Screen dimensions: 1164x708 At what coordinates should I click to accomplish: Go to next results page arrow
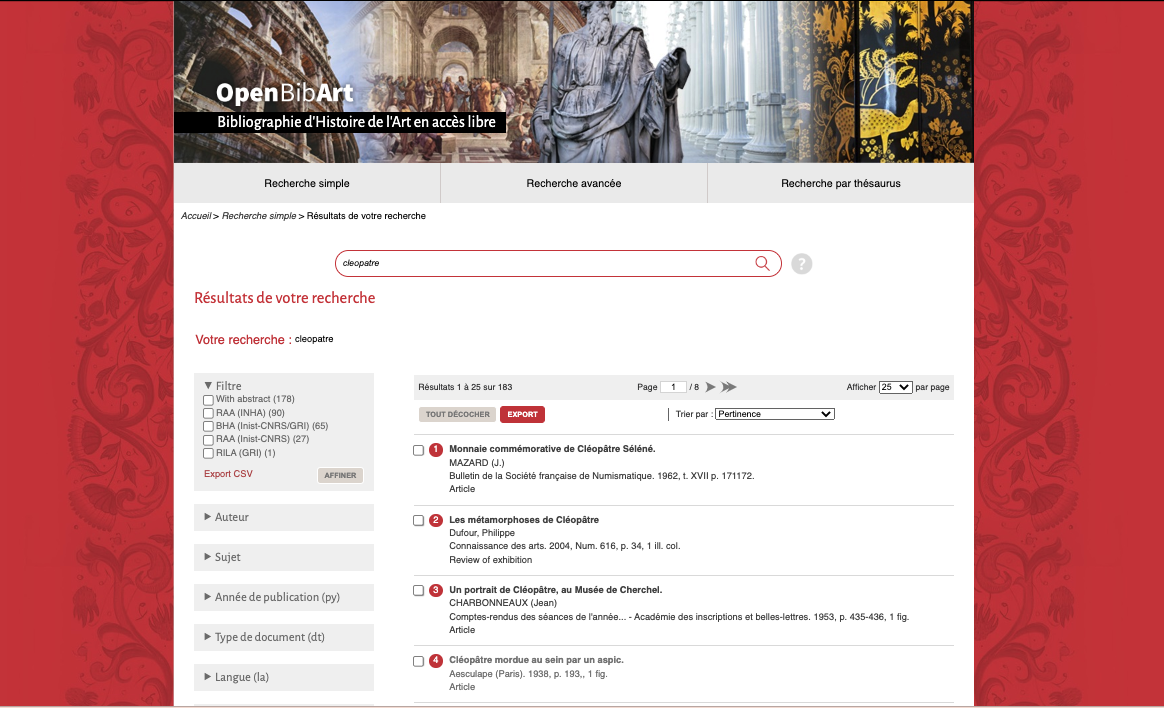tap(710, 387)
